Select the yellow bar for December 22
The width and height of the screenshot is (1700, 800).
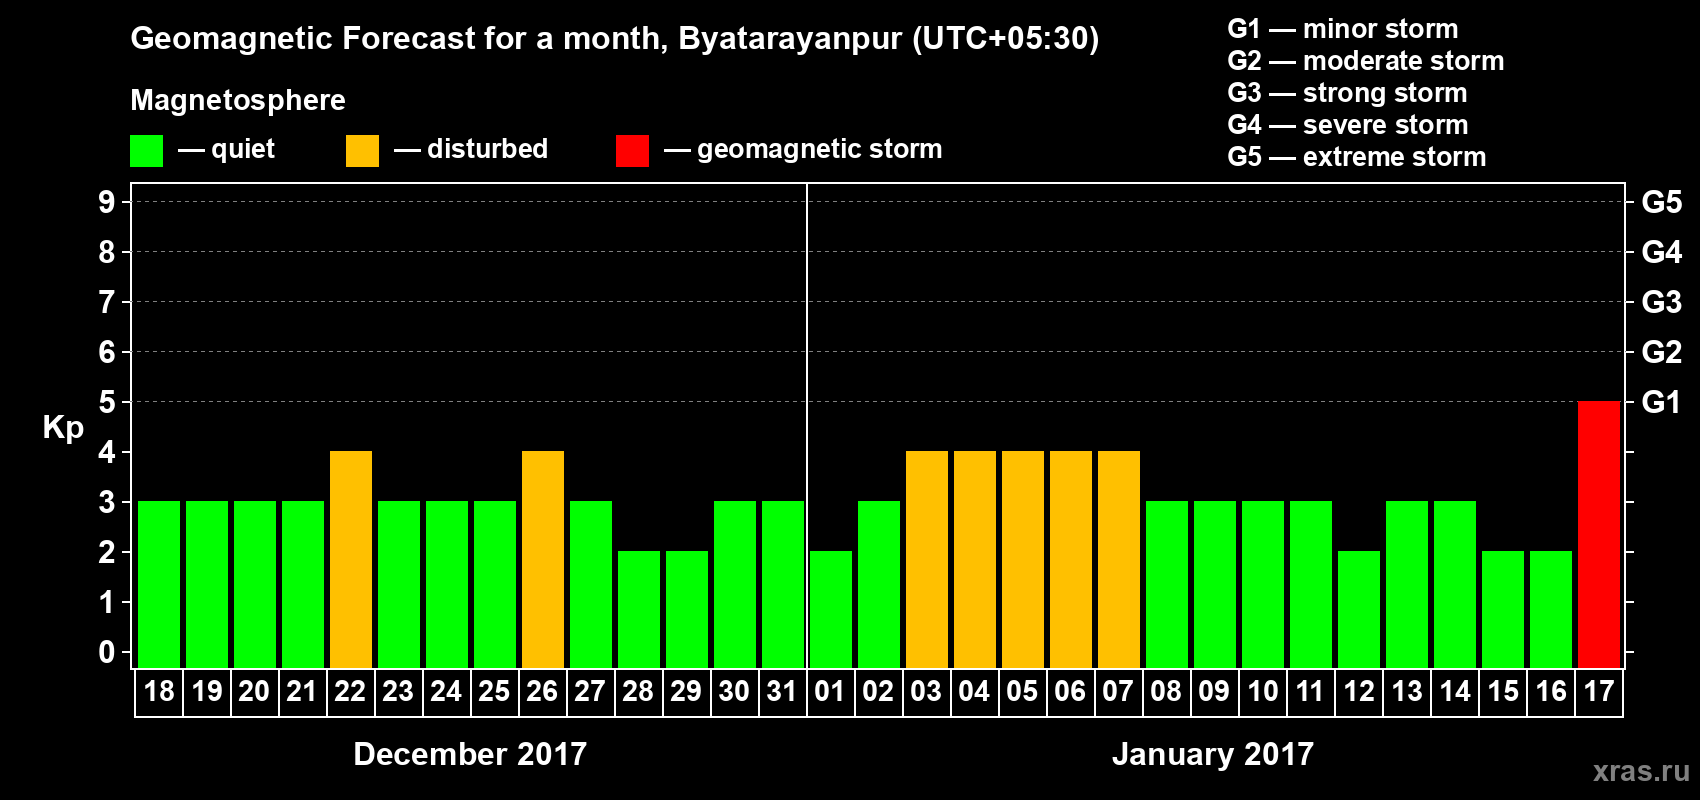tap(351, 559)
